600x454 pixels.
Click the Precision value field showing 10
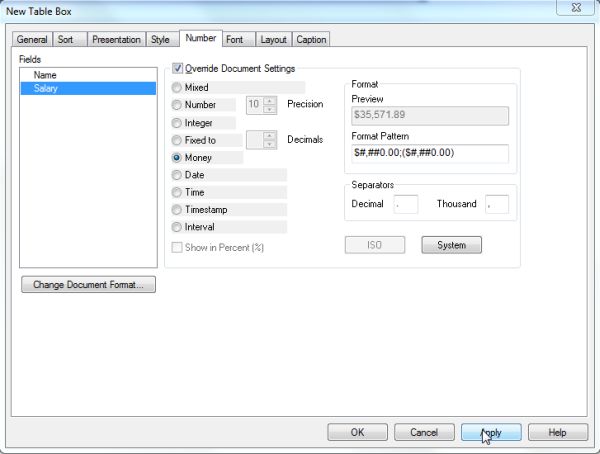(x=255, y=105)
